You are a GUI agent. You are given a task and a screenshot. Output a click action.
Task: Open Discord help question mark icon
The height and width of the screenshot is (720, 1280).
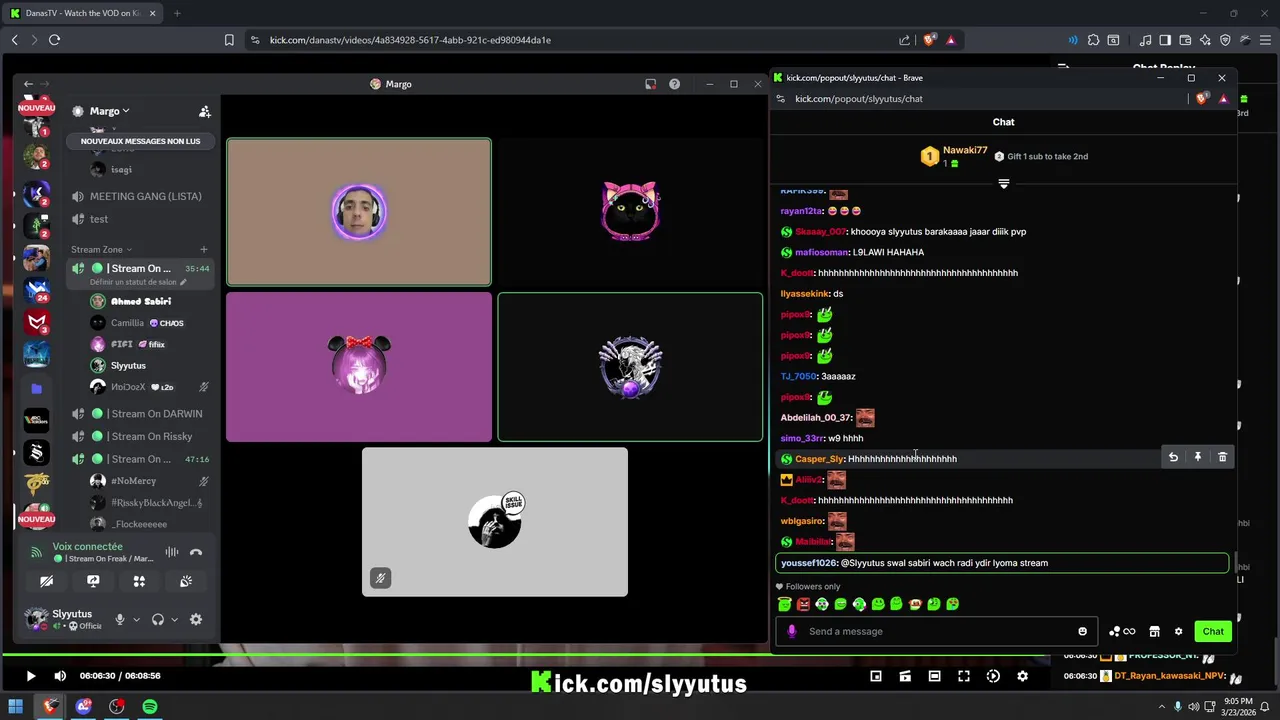point(674,84)
